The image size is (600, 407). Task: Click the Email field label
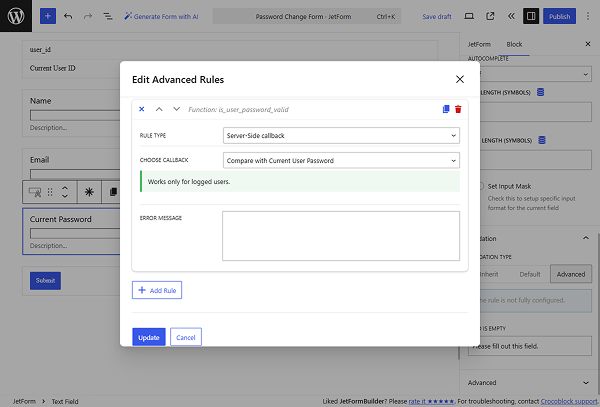39,160
